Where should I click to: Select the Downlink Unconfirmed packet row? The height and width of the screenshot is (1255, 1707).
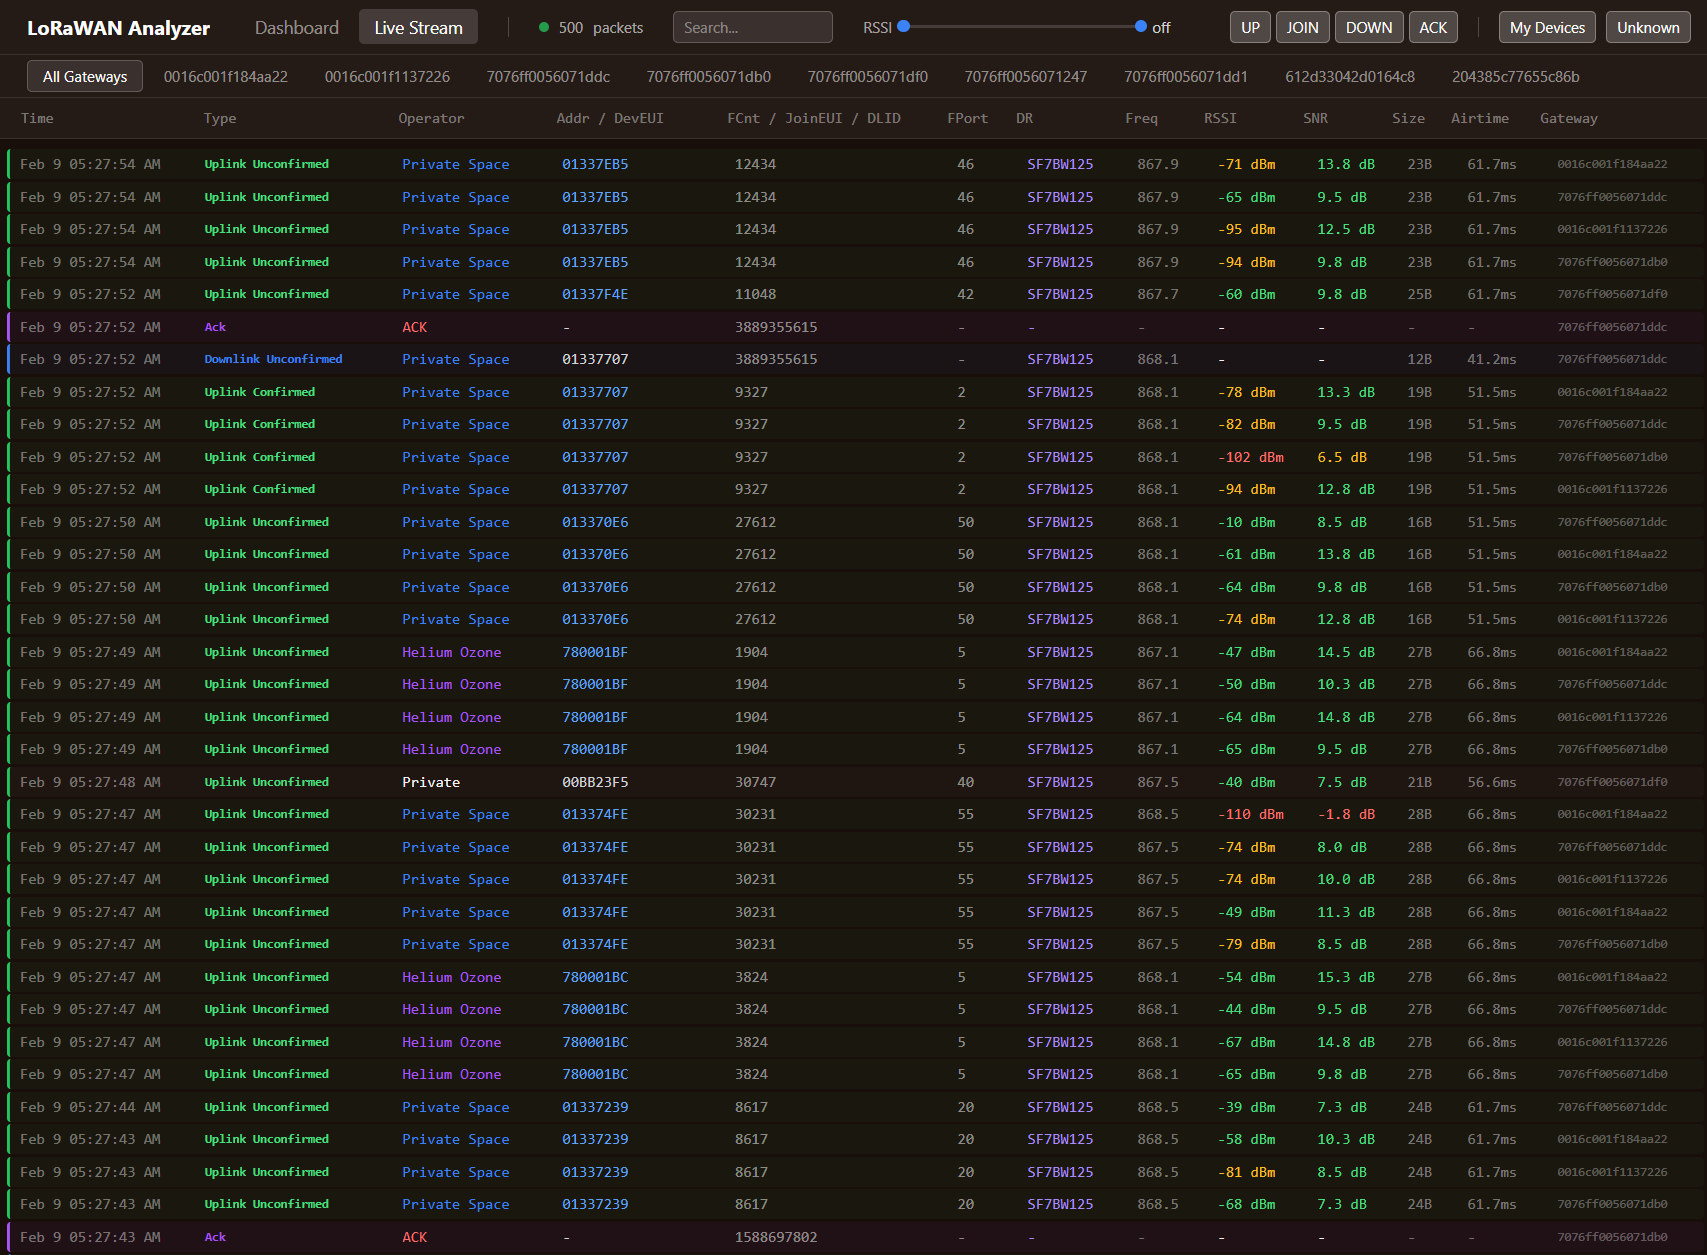click(273, 360)
